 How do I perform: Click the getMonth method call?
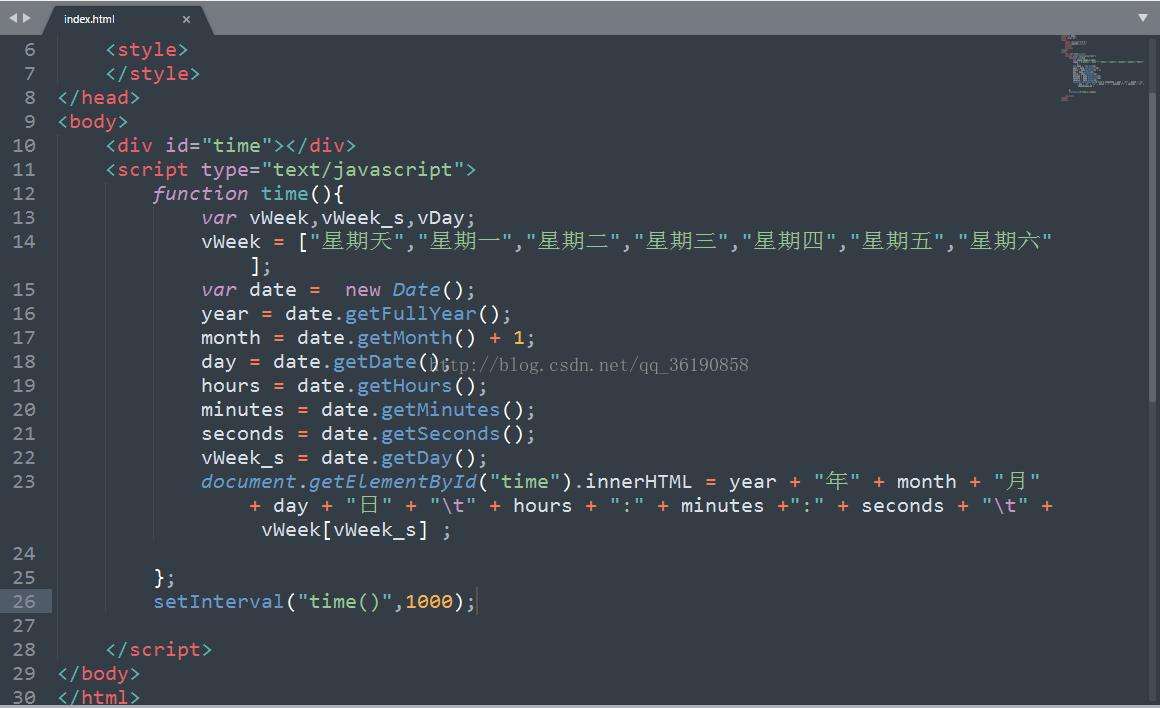(x=405, y=338)
